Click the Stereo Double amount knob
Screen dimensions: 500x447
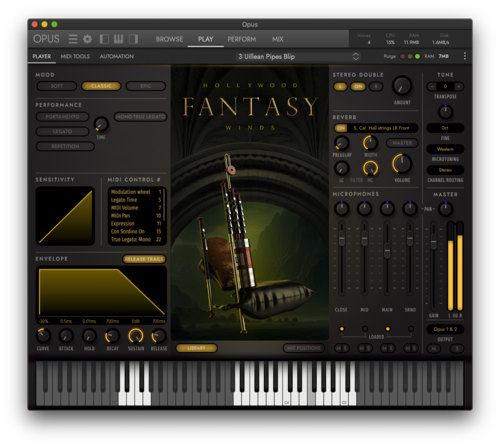point(402,86)
